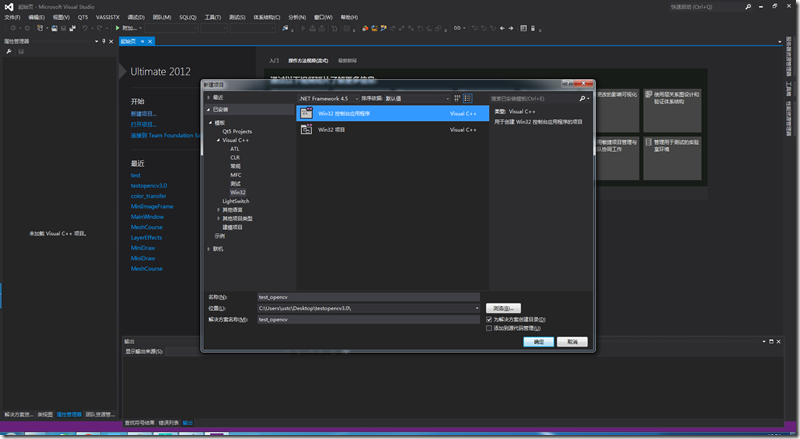This screenshot has height=439, width=800.
Task: Click the Undo toolbar icon
Action: click(x=85, y=28)
